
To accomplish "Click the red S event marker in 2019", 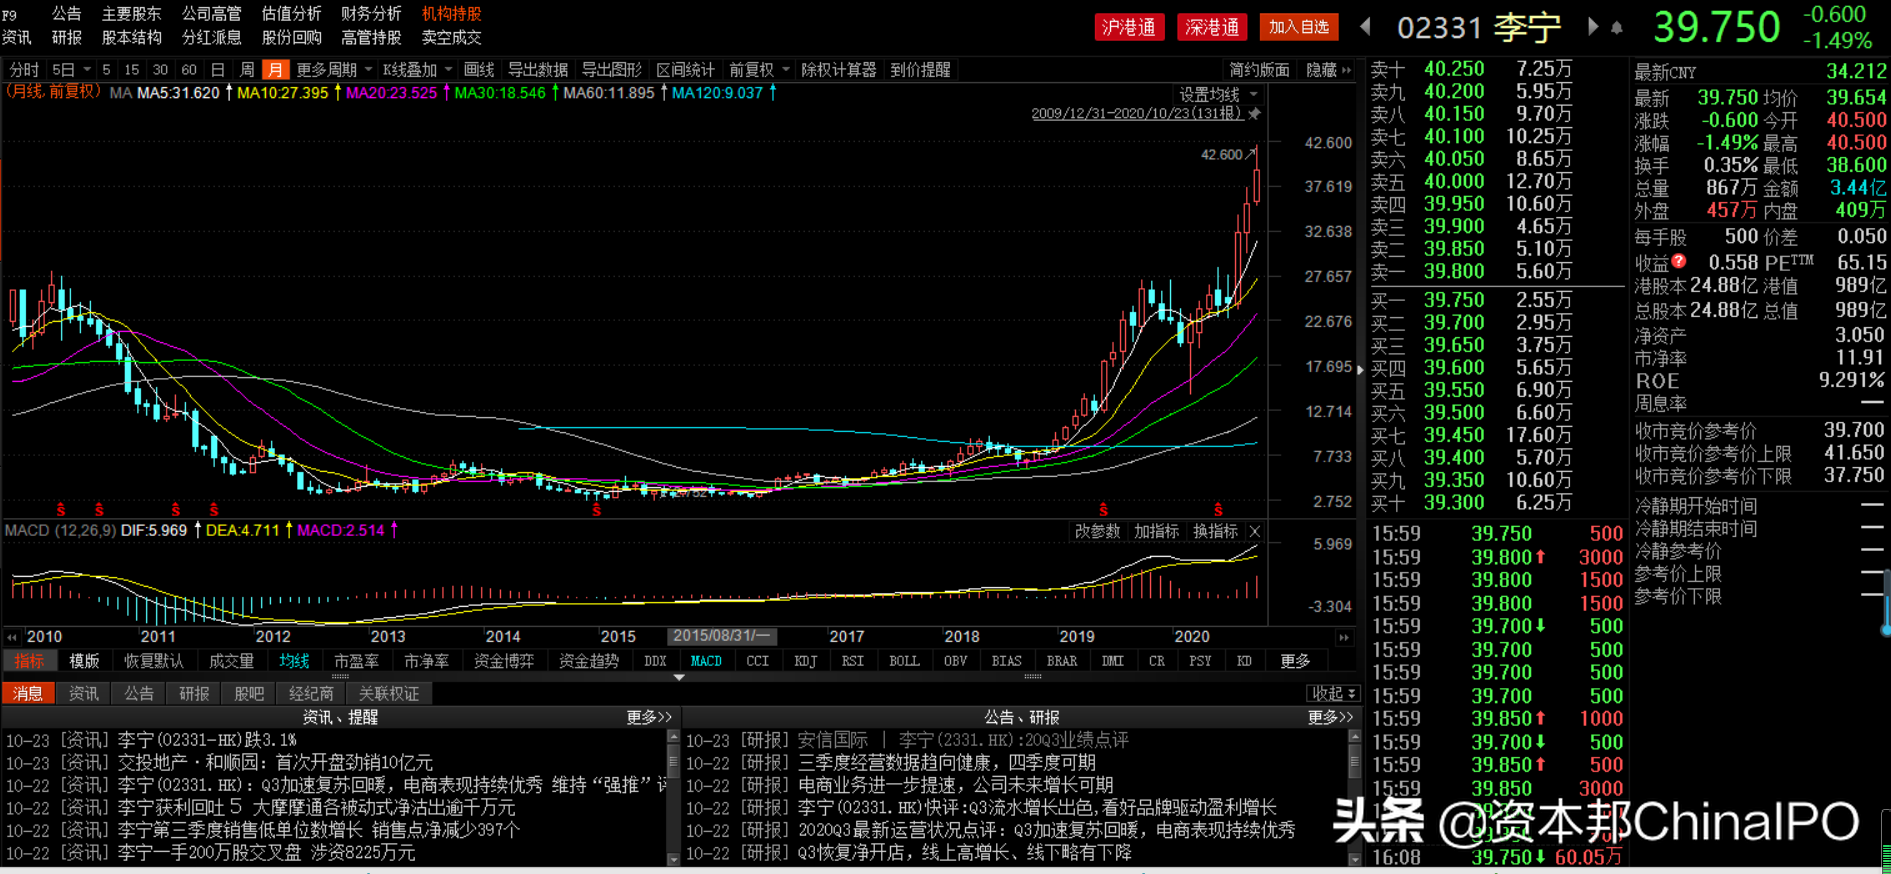I will pos(1103,509).
